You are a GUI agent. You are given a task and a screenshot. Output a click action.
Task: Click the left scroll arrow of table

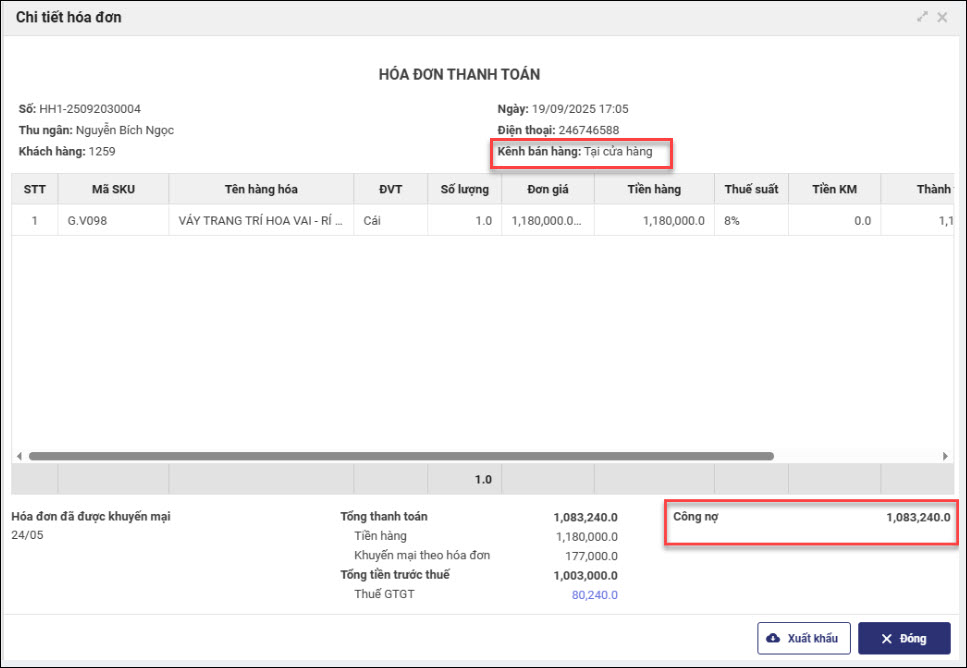[x=19, y=456]
